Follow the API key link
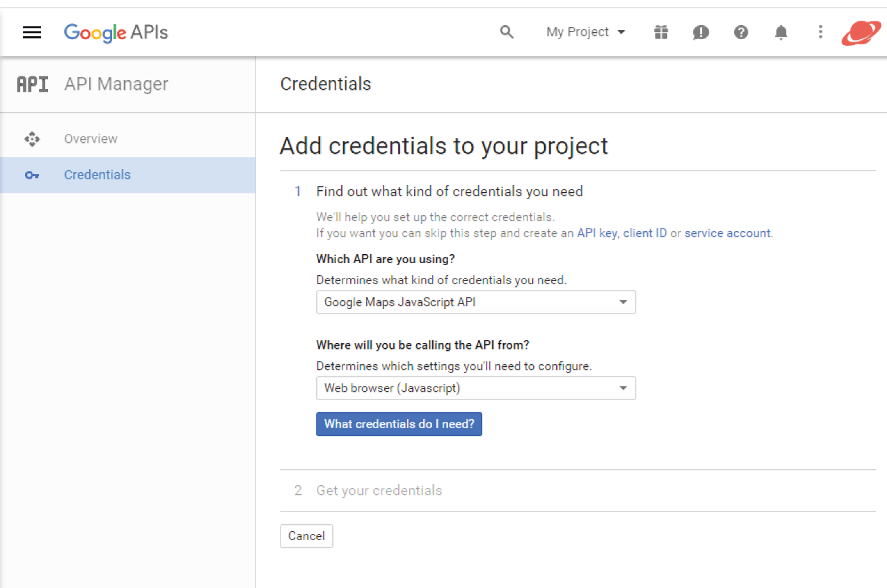The width and height of the screenshot is (887, 588). point(597,233)
